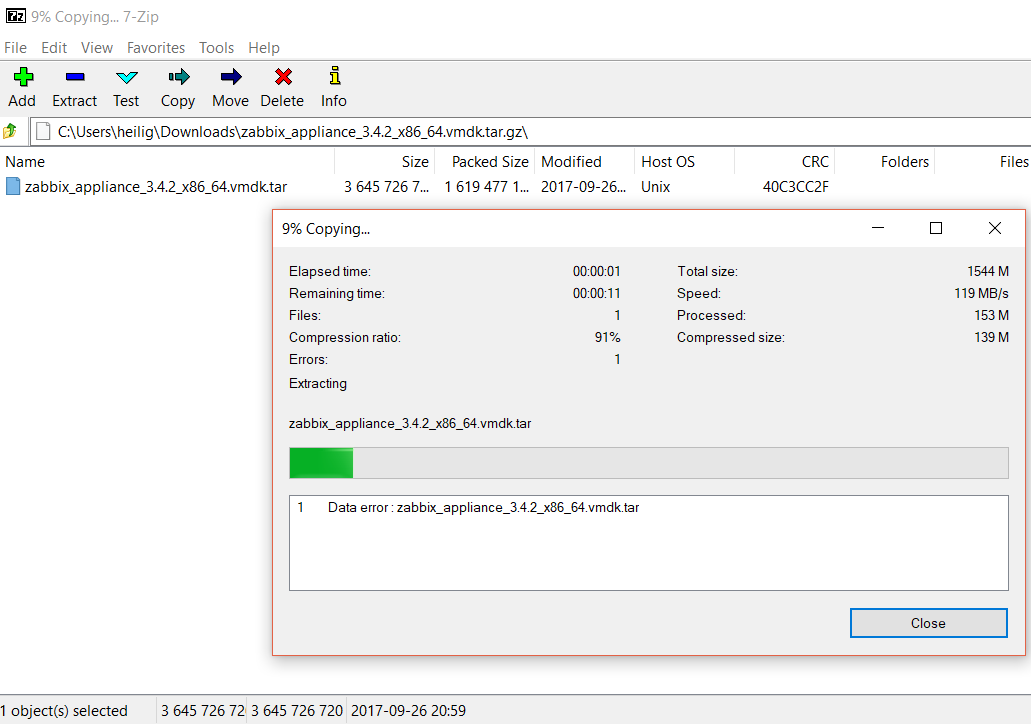Minimize the copying progress dialog
The width and height of the screenshot is (1031, 724).
coord(878,228)
